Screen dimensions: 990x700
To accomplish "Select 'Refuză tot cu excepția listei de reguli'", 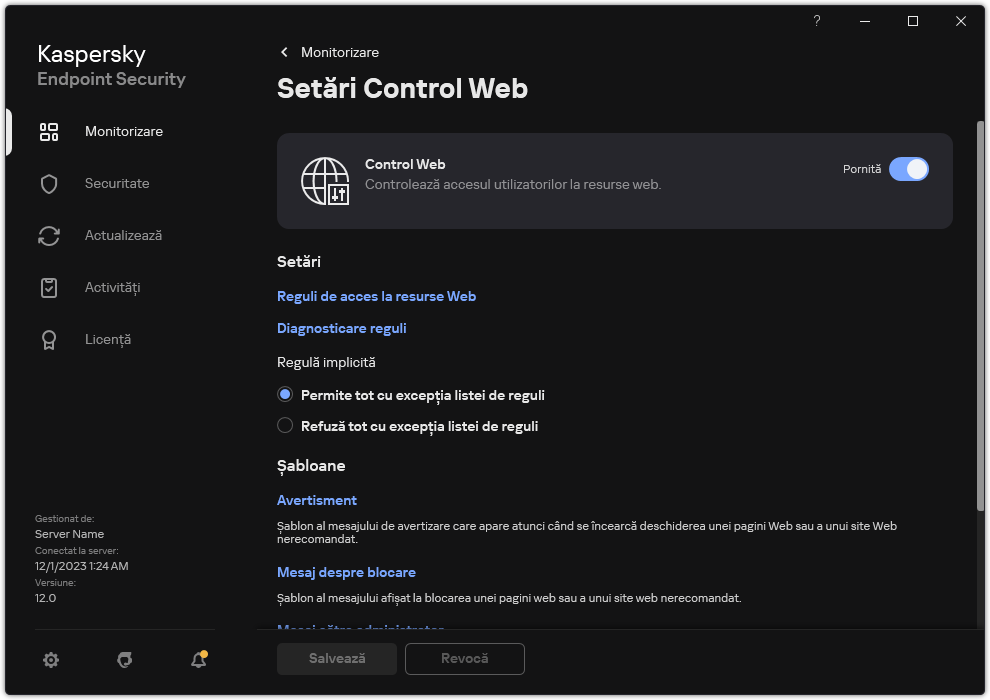I will (x=285, y=426).
